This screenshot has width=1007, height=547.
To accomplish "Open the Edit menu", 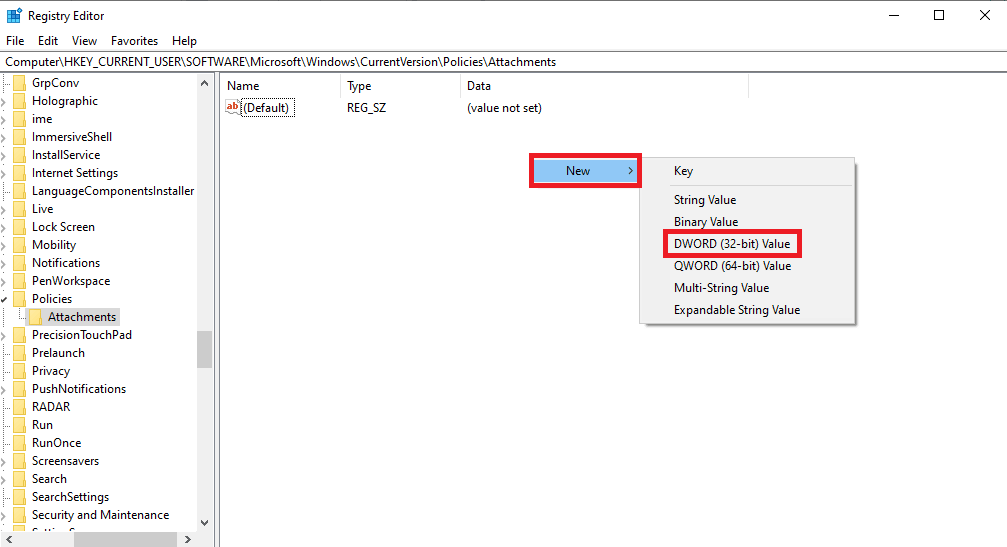I will click(48, 40).
